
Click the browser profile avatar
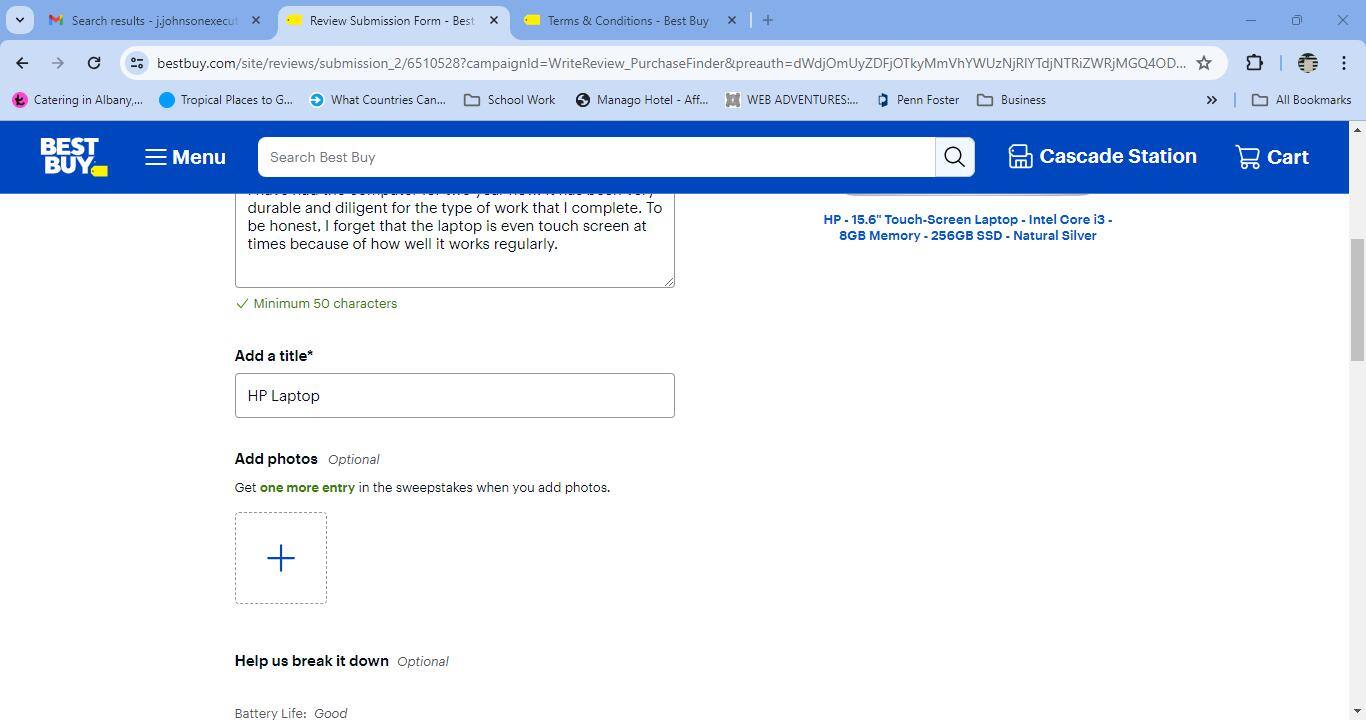1307,62
